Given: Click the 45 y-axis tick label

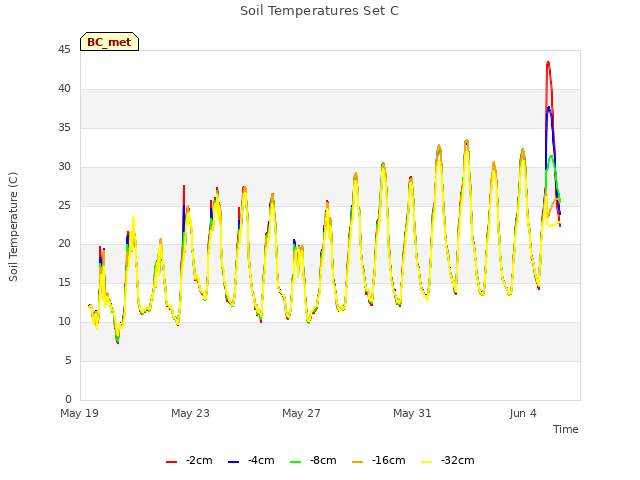Looking at the screenshot, I should click(x=64, y=50).
